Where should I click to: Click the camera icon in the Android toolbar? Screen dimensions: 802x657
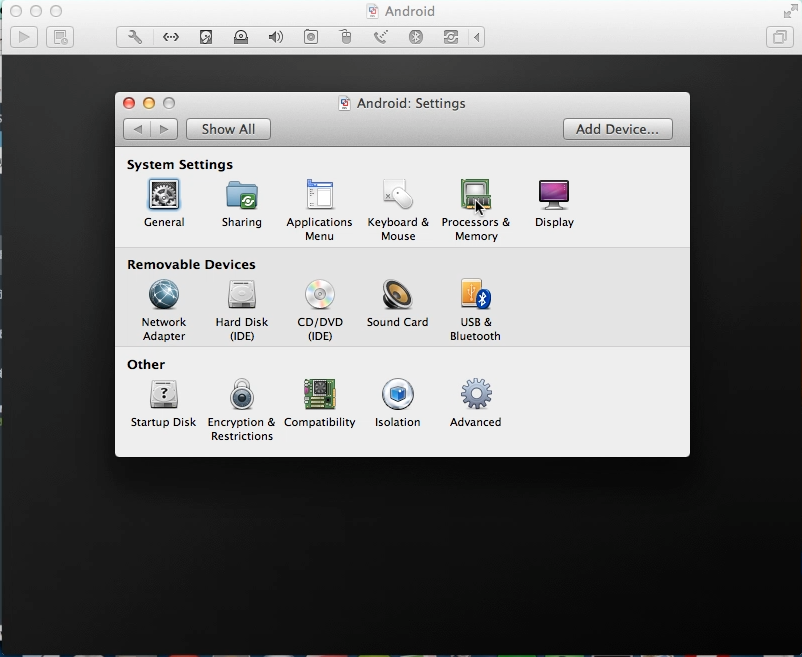(x=311, y=37)
